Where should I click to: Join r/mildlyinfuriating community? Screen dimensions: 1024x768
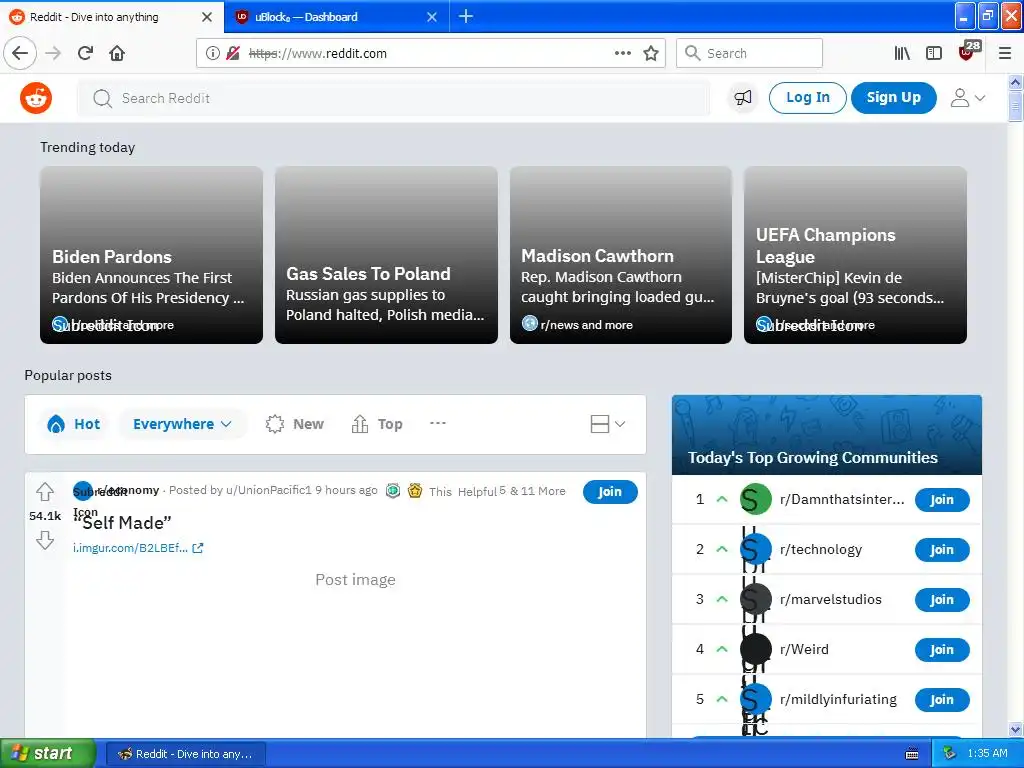coord(942,699)
